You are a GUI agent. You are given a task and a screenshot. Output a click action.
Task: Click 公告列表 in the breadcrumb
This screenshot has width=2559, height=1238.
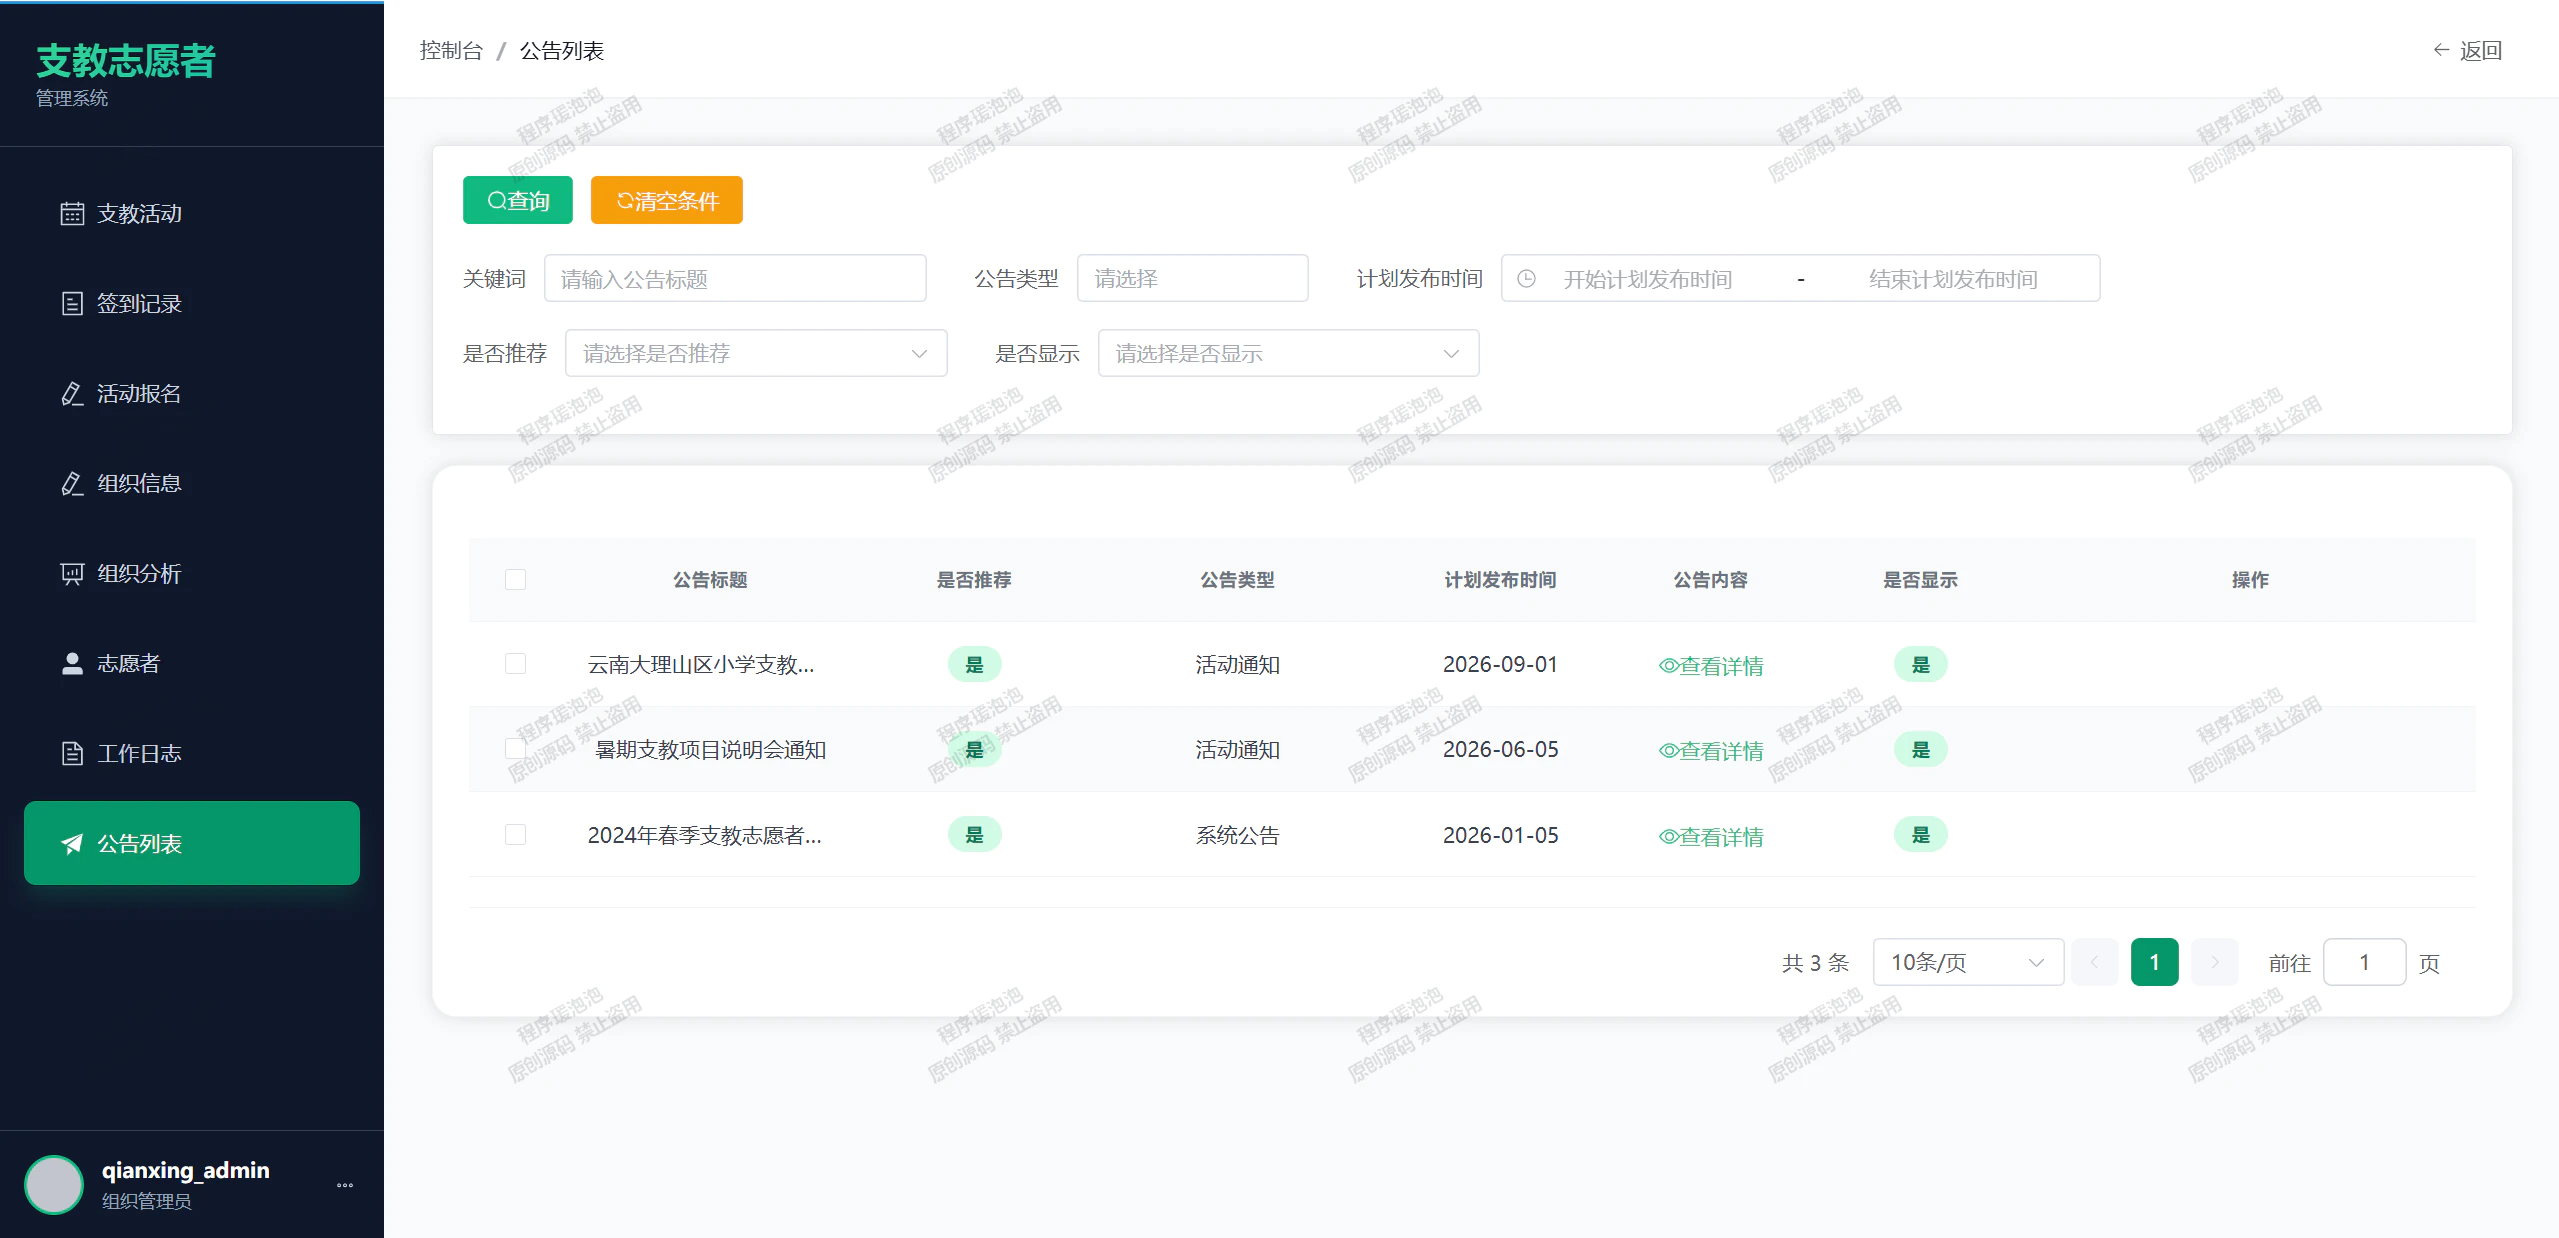click(x=562, y=50)
